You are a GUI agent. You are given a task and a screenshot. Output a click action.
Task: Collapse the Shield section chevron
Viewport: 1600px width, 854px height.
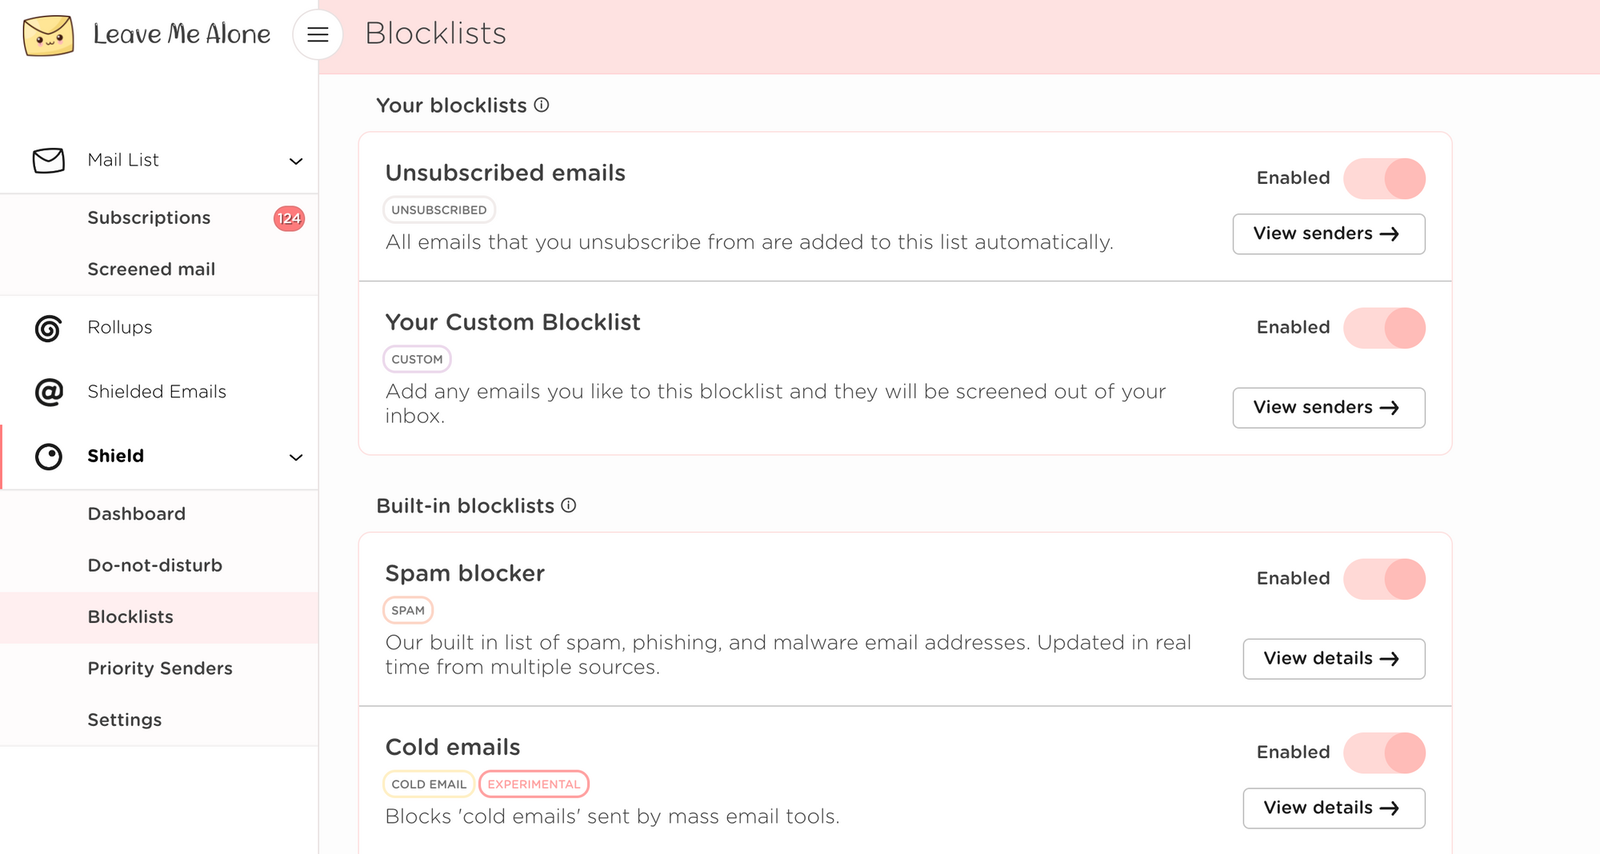click(x=296, y=457)
